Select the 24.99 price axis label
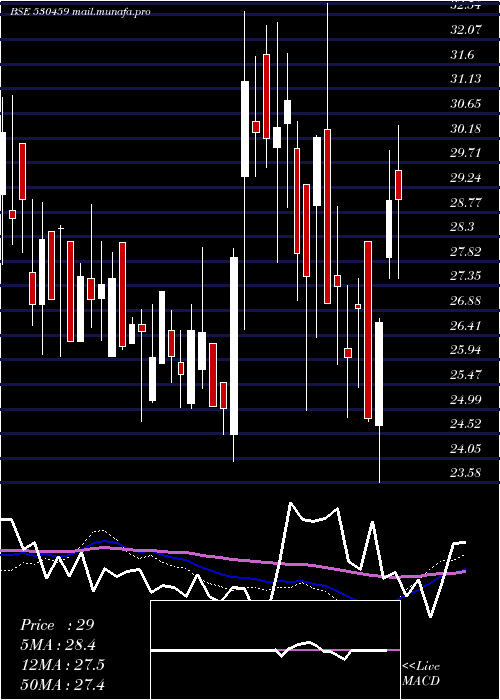Viewport: 500px width, 700px height. (466, 399)
